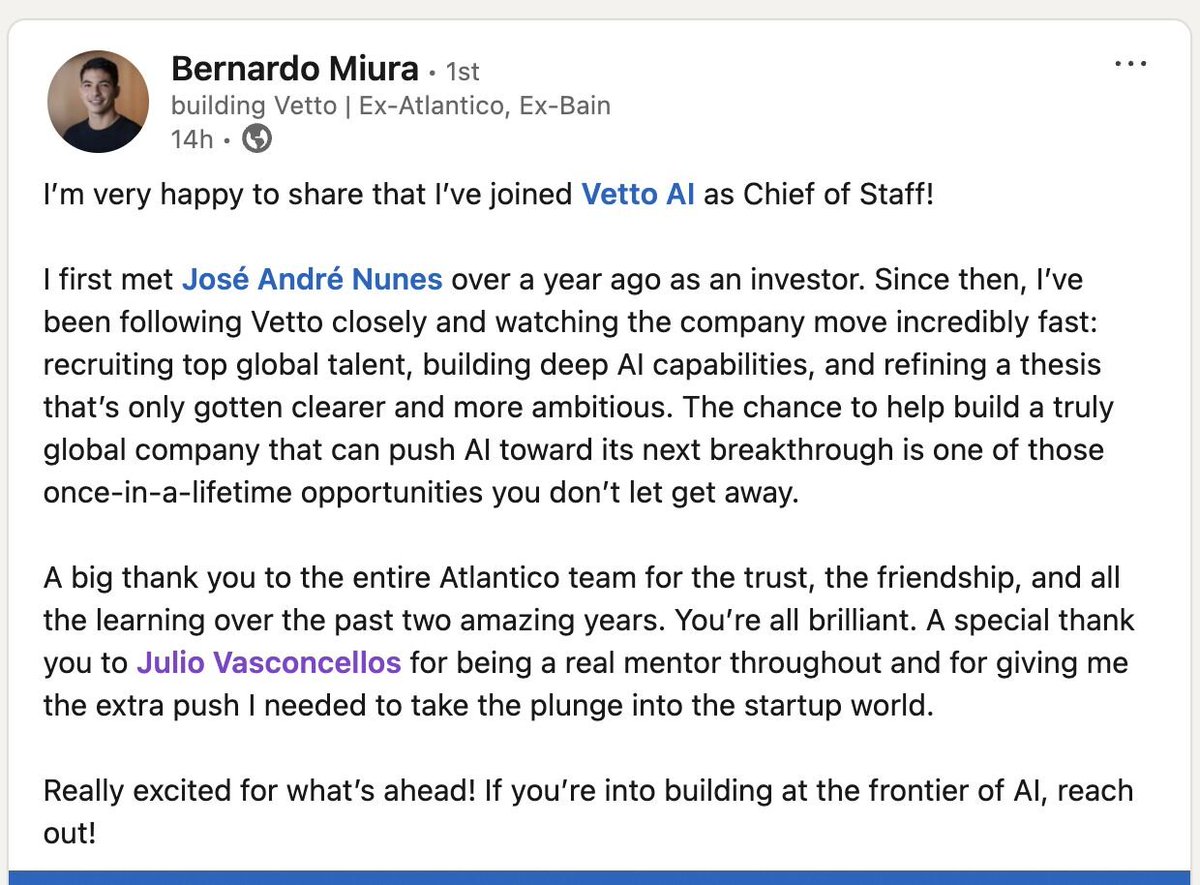
Task: Click the sentence 'Really excited for what's ahead!'
Action: coord(260,790)
